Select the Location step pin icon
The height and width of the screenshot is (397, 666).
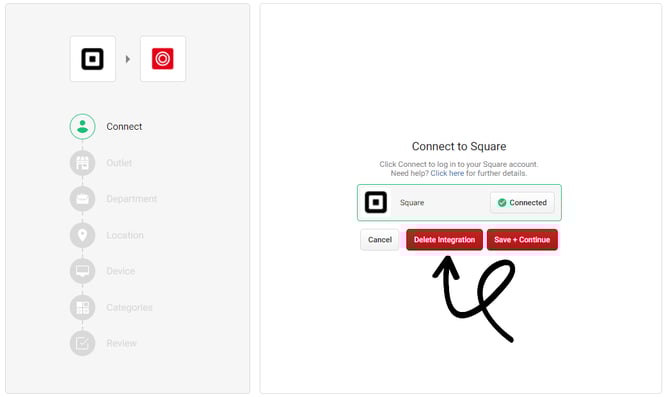tap(82, 235)
